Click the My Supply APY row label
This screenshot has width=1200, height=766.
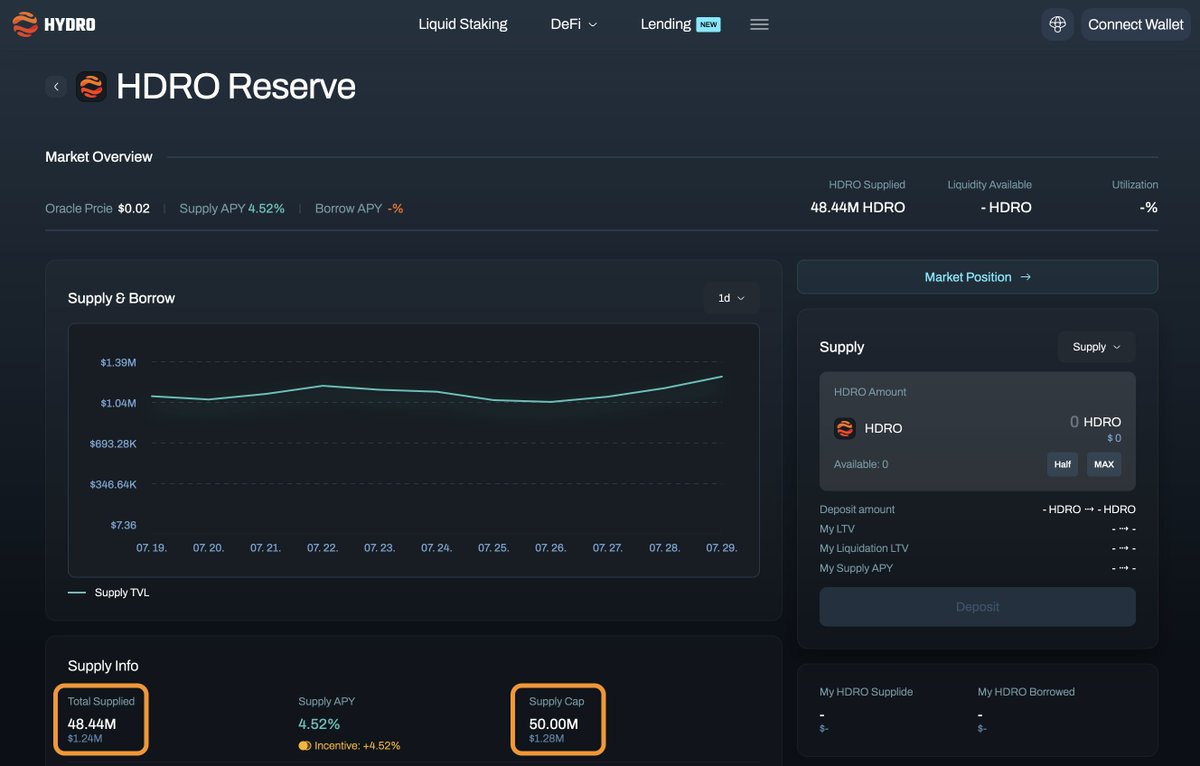coord(856,568)
